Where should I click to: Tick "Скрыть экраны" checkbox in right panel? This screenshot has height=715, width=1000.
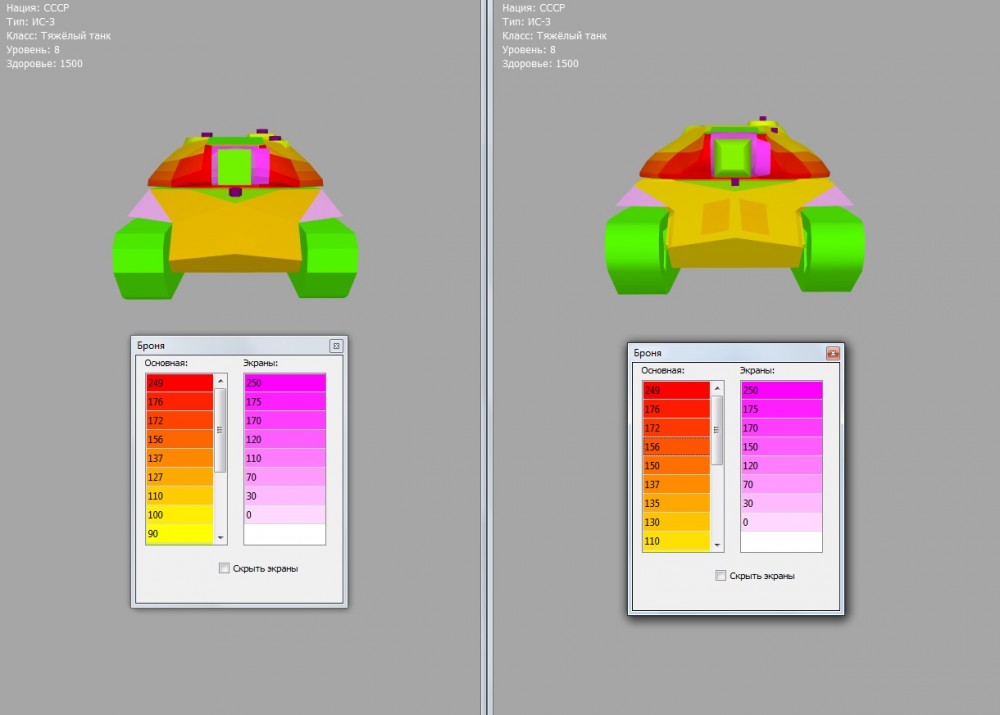tap(721, 576)
